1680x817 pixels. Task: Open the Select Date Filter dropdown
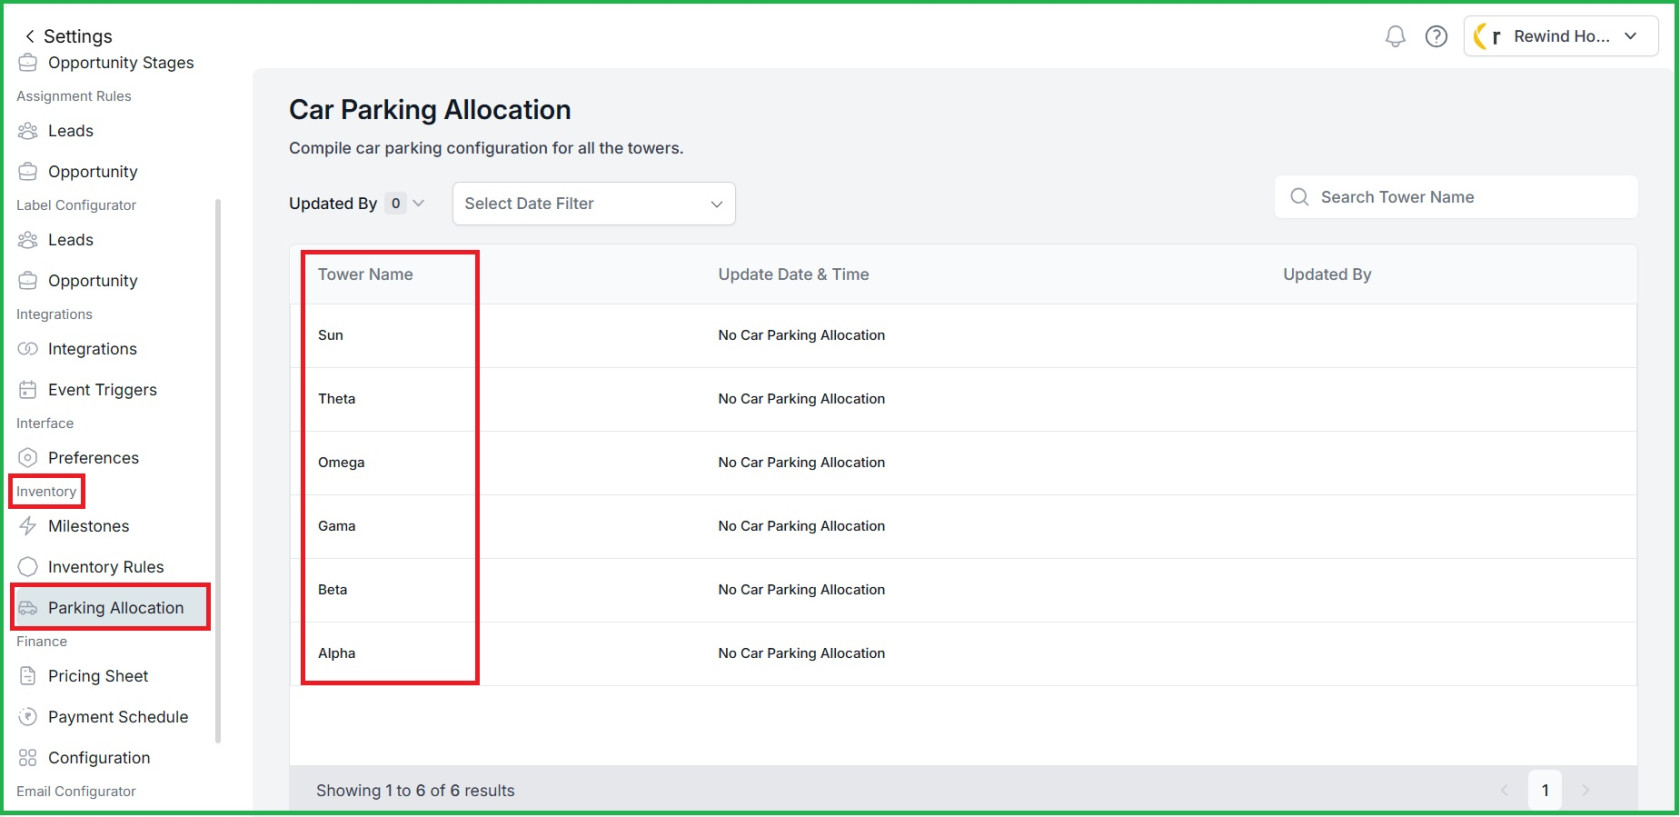pos(594,204)
